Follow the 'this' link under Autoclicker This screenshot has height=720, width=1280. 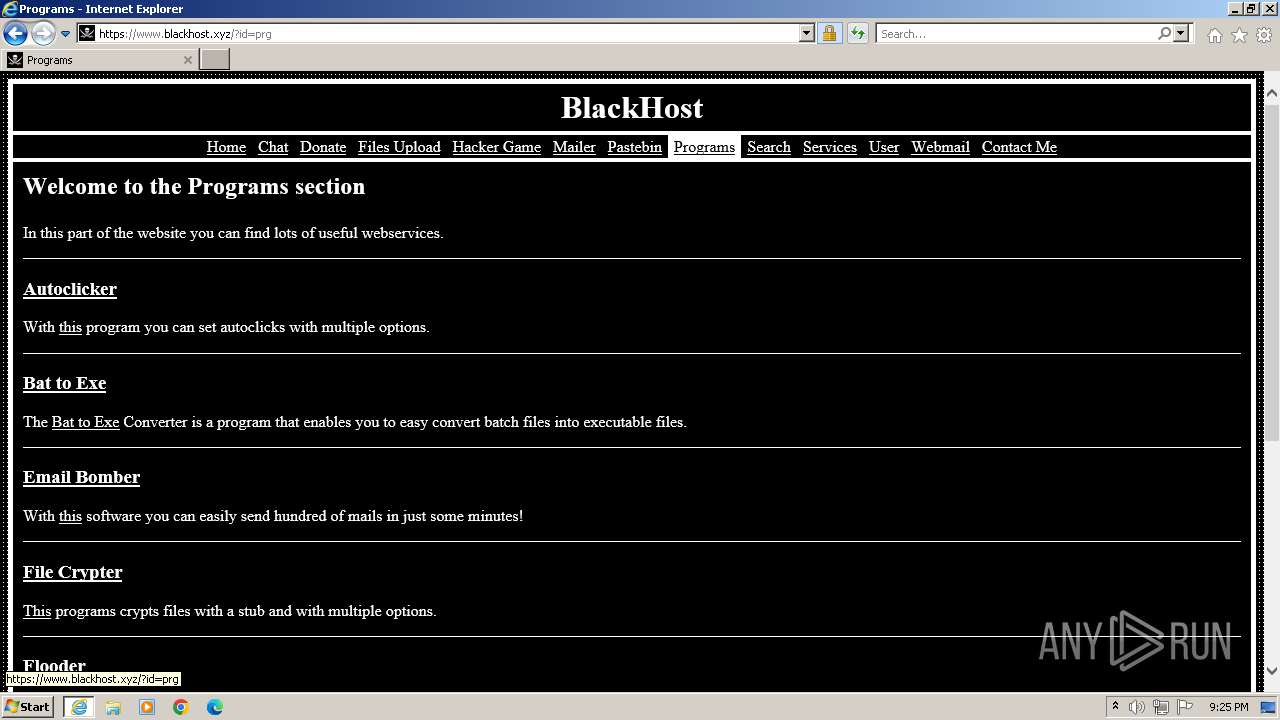tap(70, 327)
